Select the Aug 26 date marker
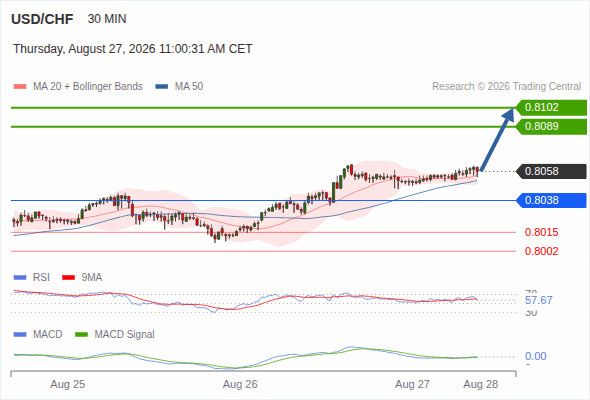The image size is (590, 400). pyautogui.click(x=240, y=384)
